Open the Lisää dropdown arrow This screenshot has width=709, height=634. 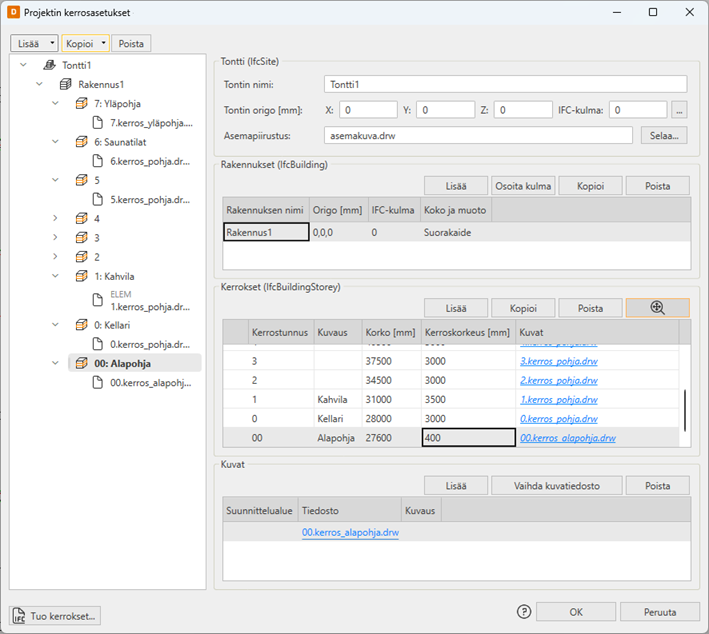tap(52, 44)
